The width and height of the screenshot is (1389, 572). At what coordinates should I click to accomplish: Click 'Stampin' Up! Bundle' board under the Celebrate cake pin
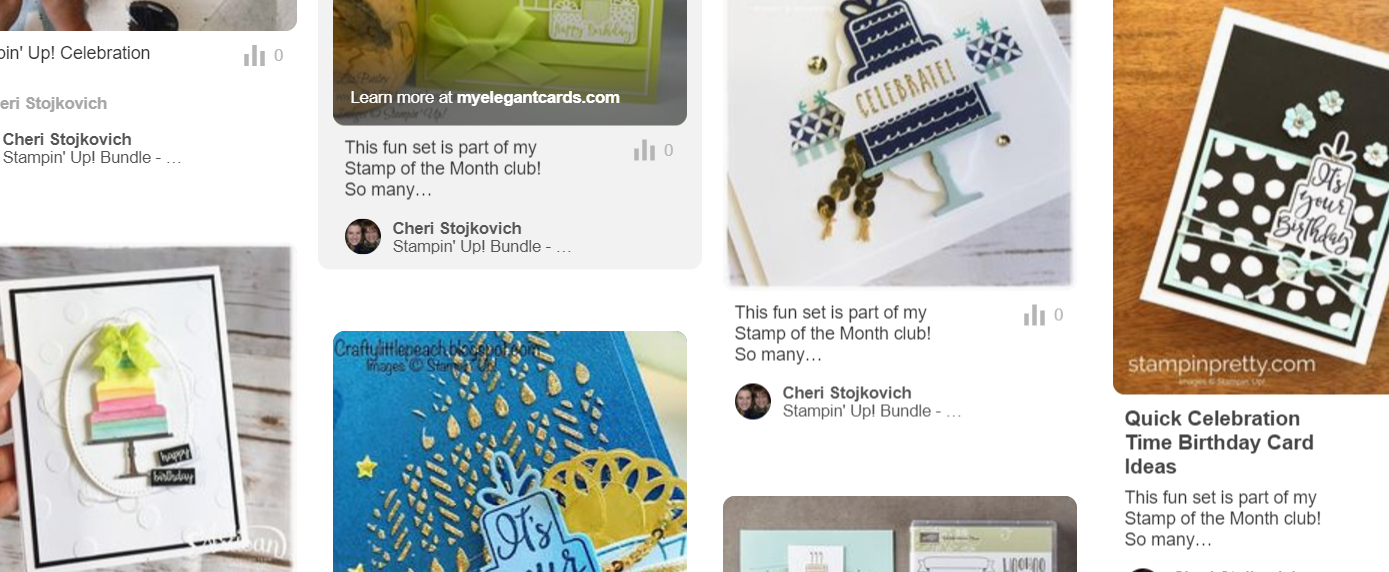(x=872, y=411)
